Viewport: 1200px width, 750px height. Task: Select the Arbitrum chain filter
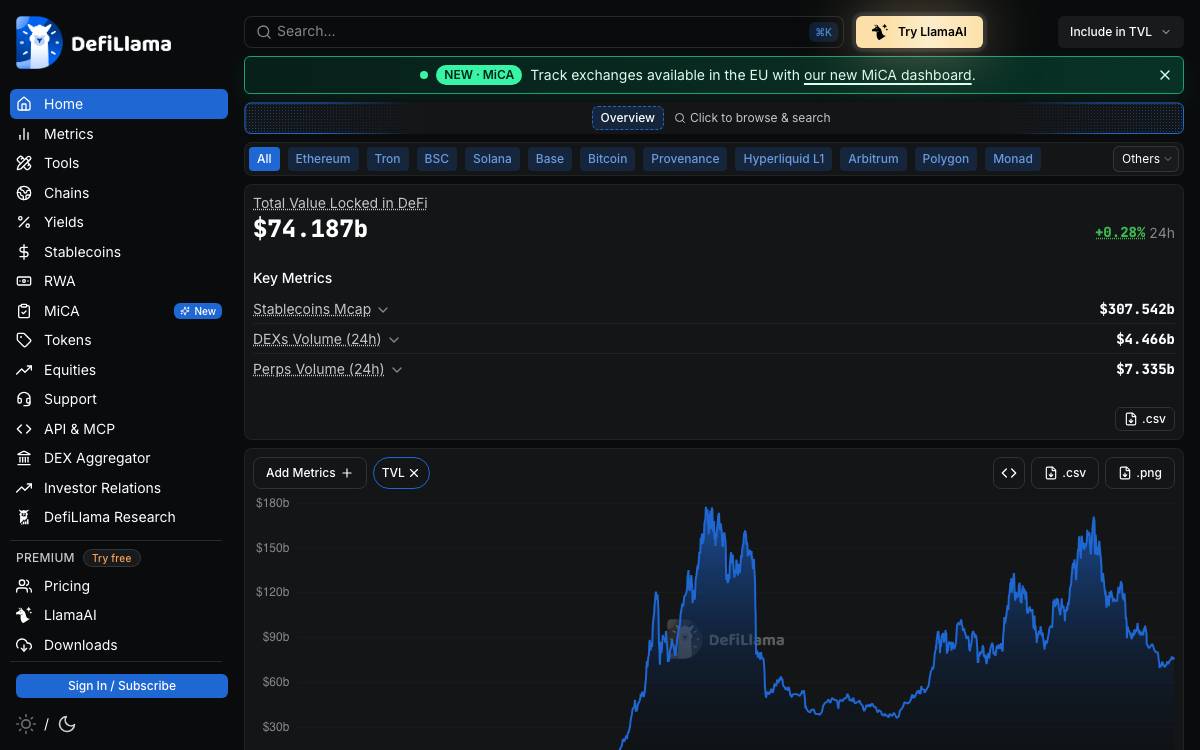click(x=873, y=159)
